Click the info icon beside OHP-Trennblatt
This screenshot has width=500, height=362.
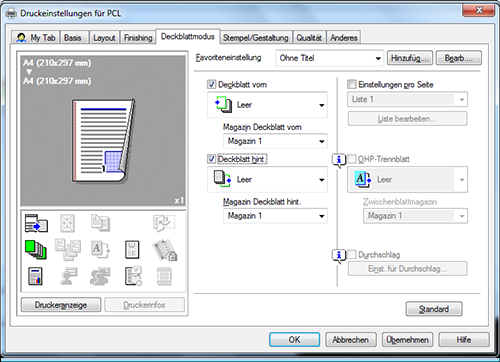point(339,161)
